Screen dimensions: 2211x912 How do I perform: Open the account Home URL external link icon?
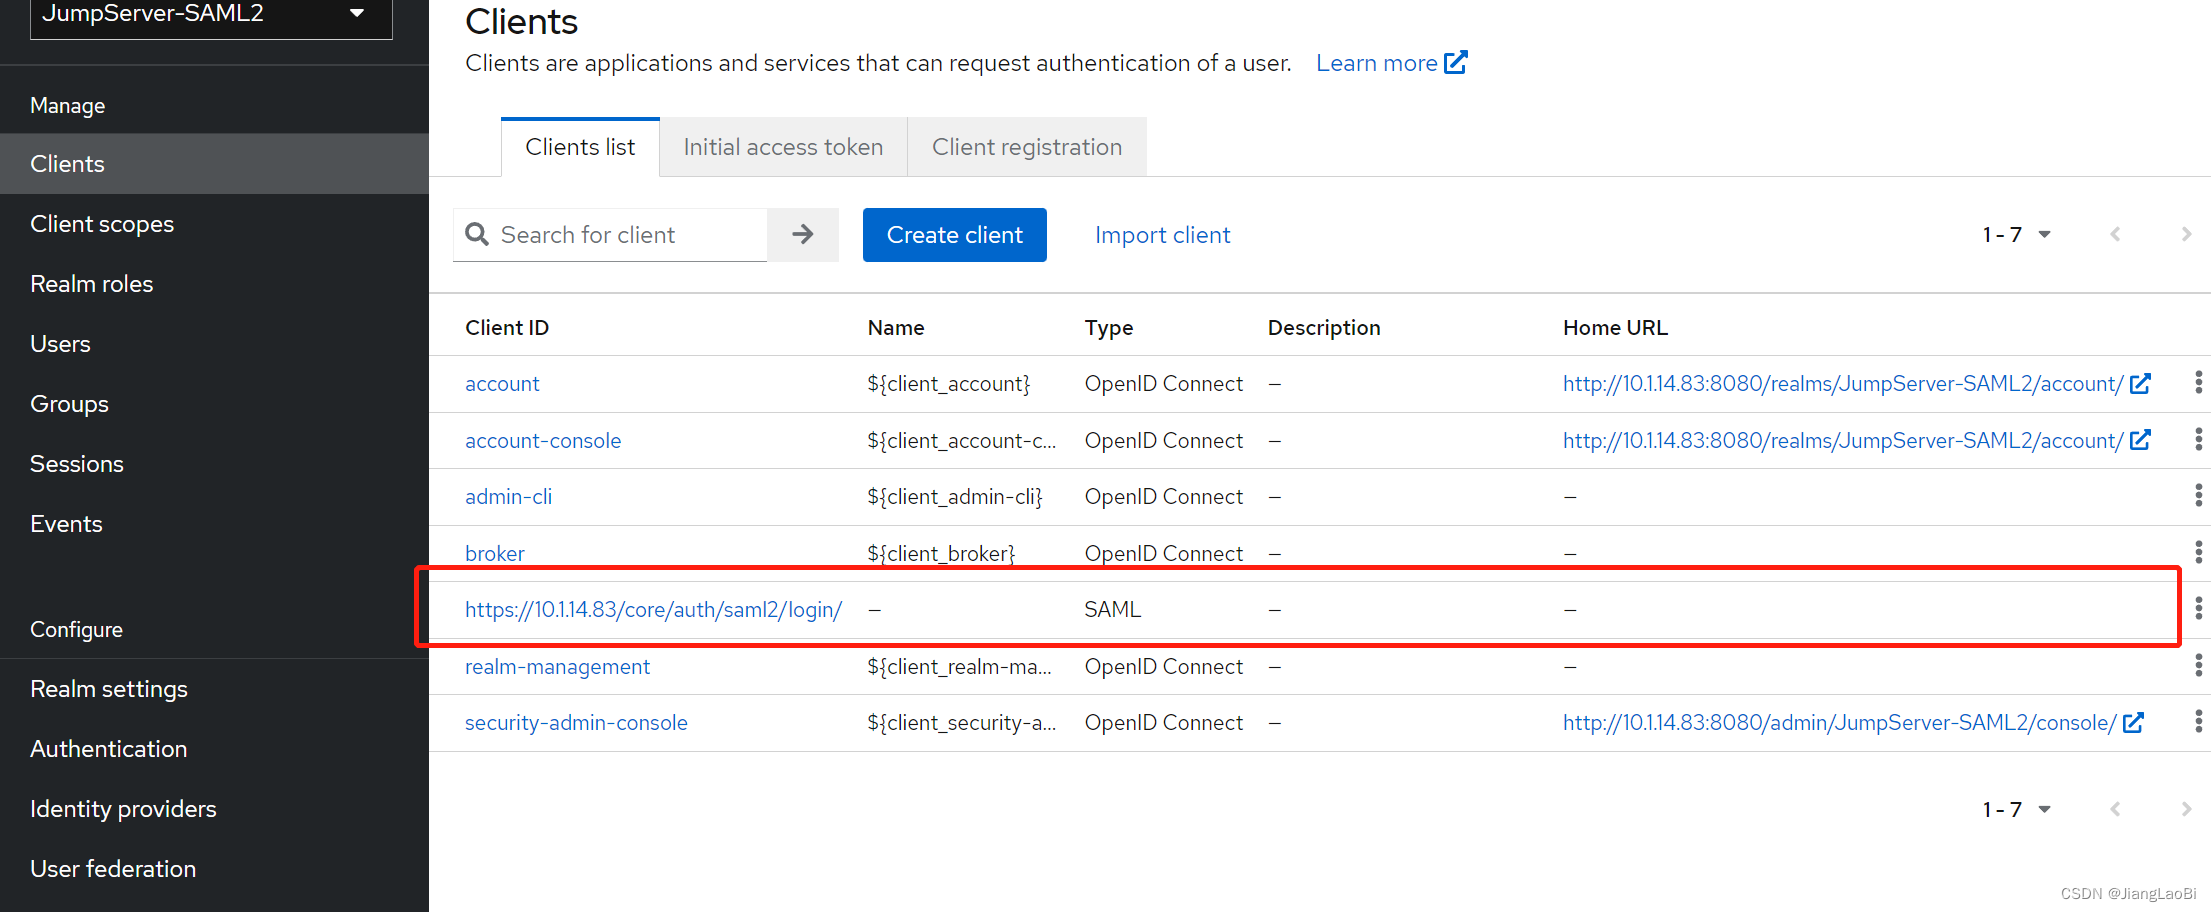click(2141, 383)
